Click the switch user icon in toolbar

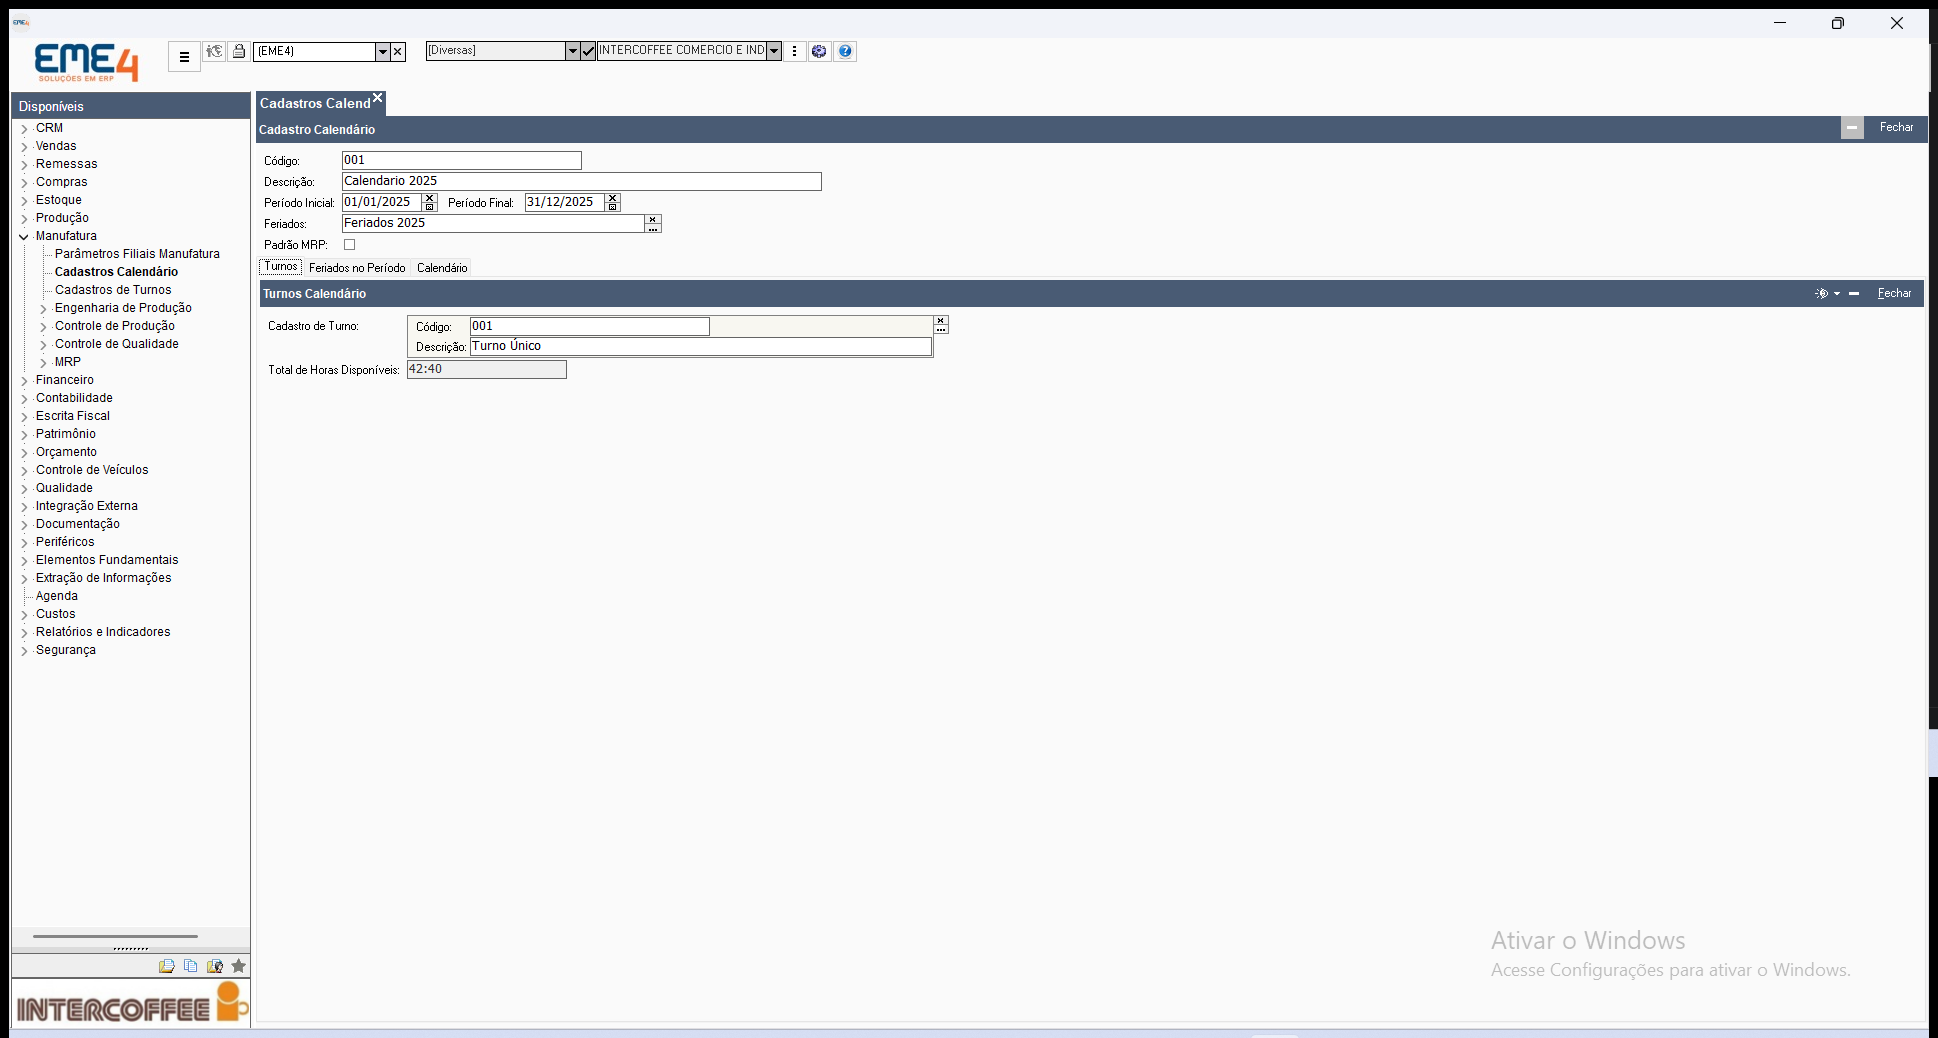214,51
